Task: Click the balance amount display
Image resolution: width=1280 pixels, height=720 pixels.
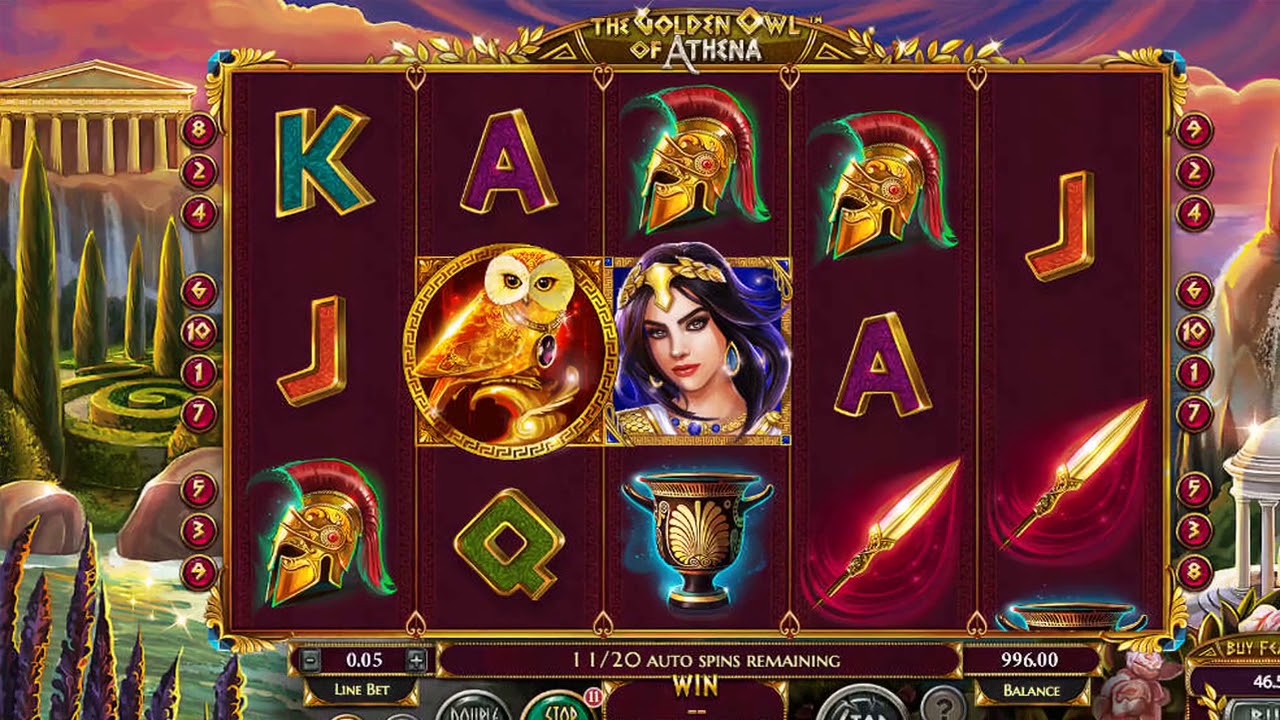Action: (x=1031, y=660)
